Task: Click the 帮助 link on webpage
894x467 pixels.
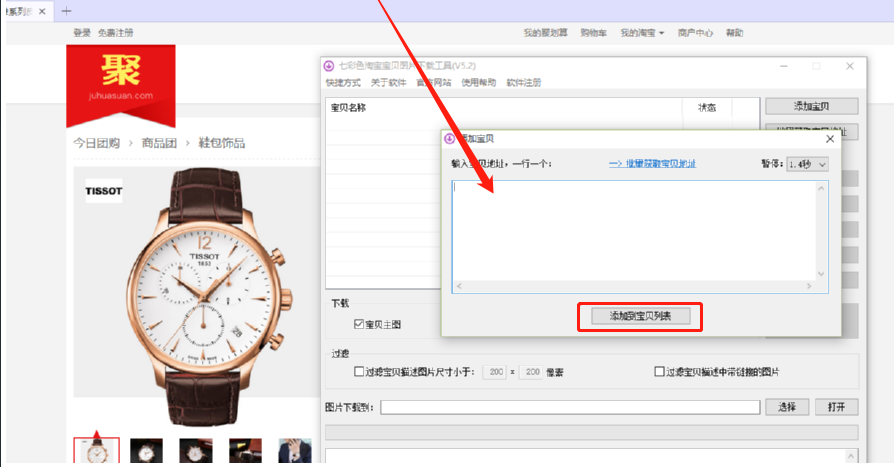Action: 734,33
